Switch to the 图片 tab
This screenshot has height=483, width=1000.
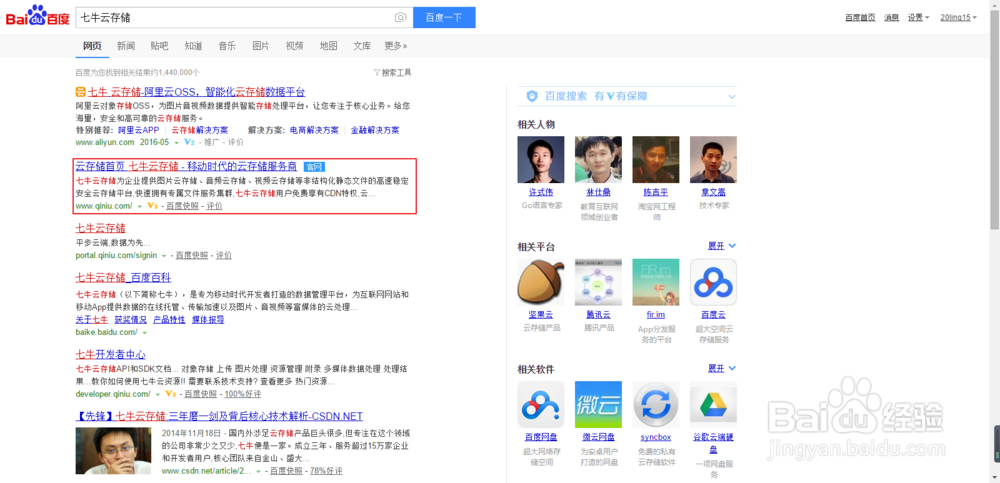(x=261, y=45)
